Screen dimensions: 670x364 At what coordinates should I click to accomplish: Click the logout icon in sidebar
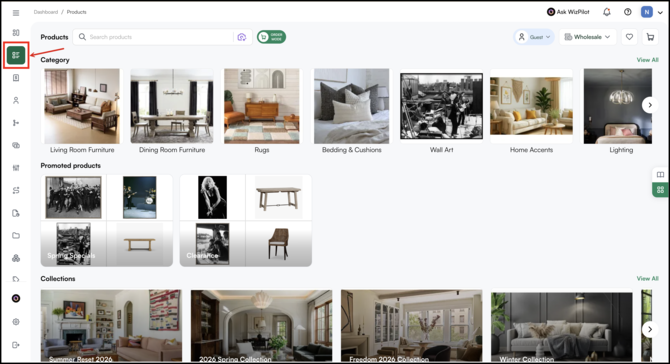(x=16, y=345)
